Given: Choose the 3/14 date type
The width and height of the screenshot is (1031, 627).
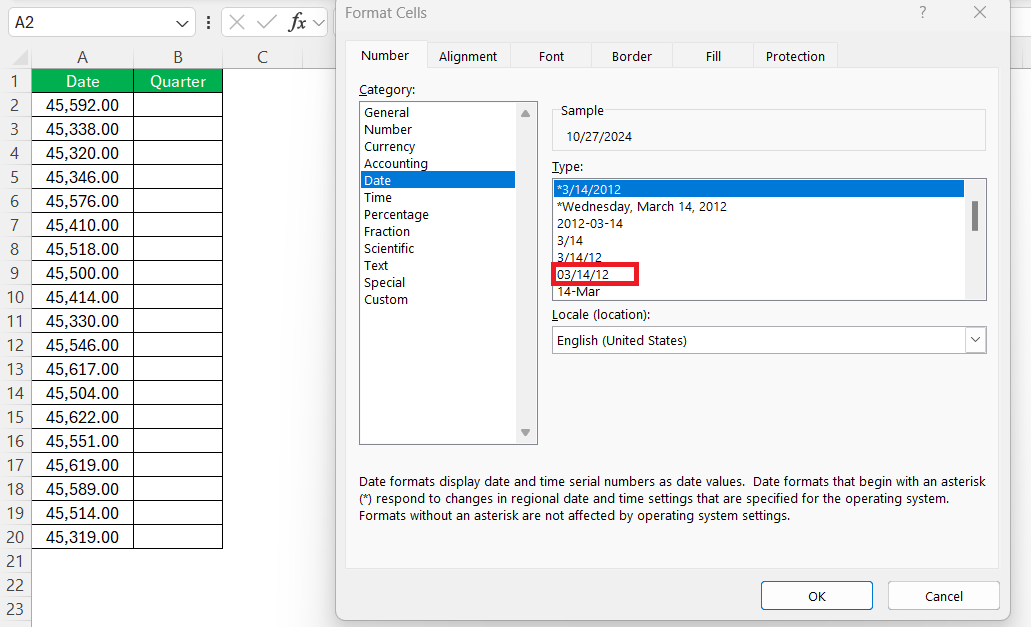Looking at the screenshot, I should [759, 241].
